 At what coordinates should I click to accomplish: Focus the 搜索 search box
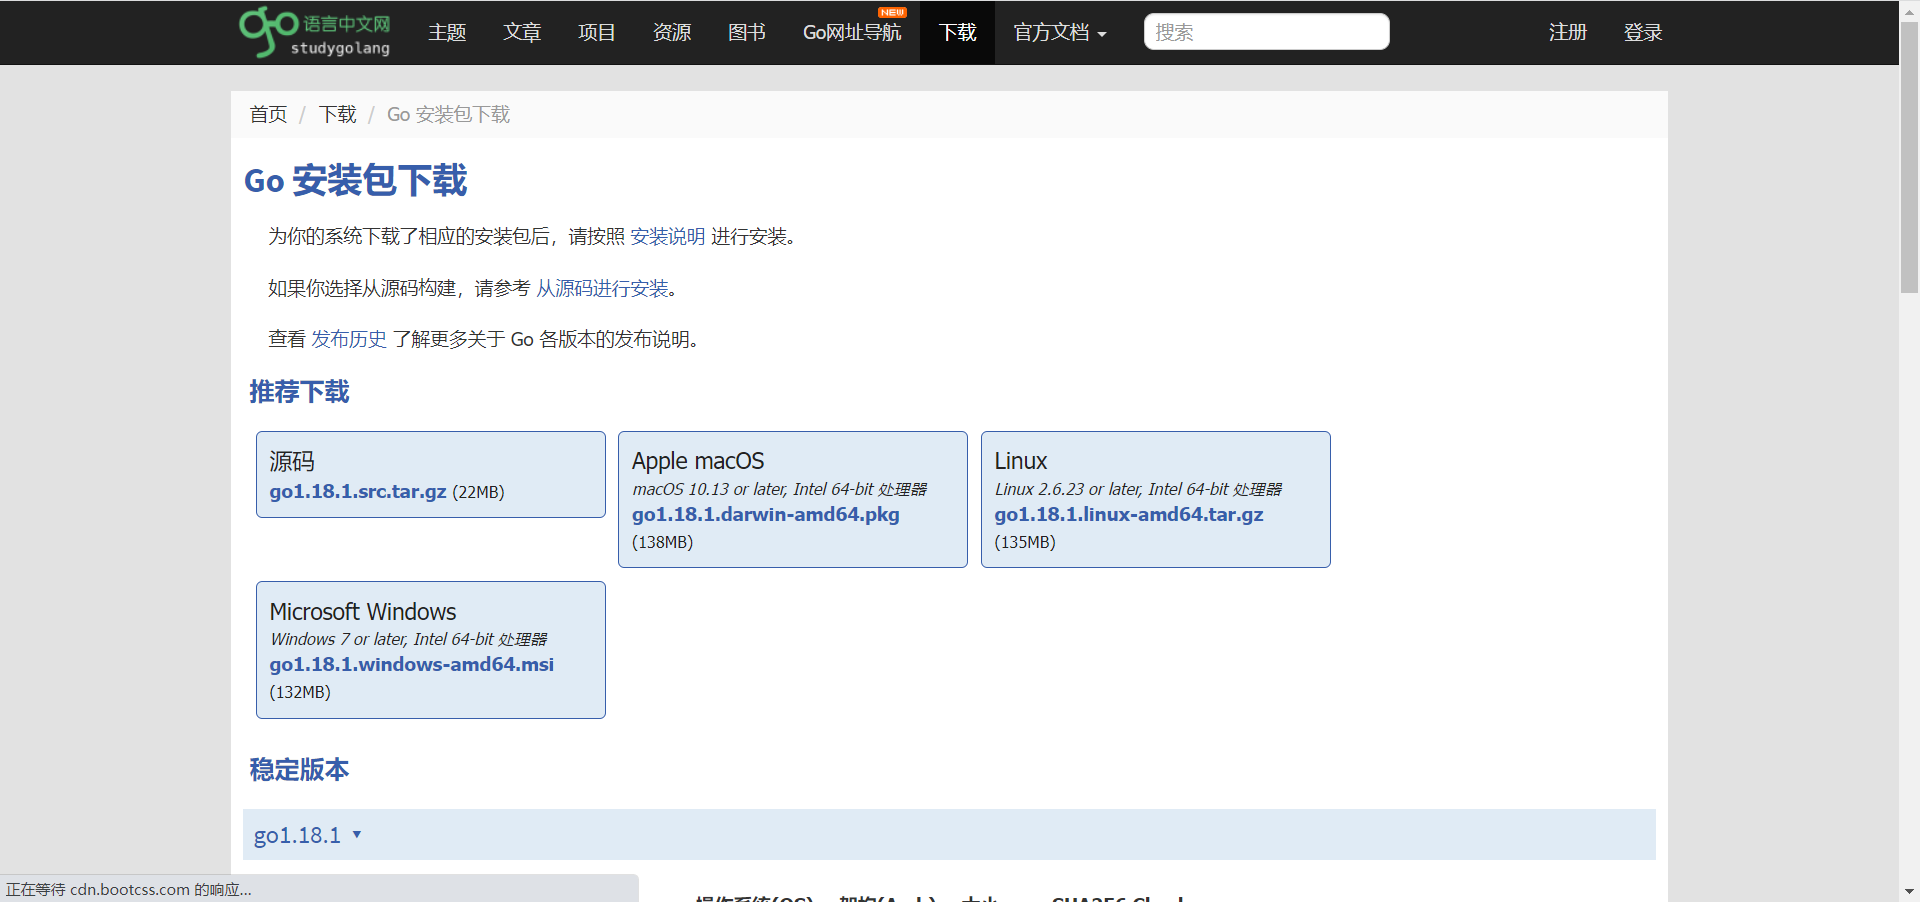click(1266, 32)
